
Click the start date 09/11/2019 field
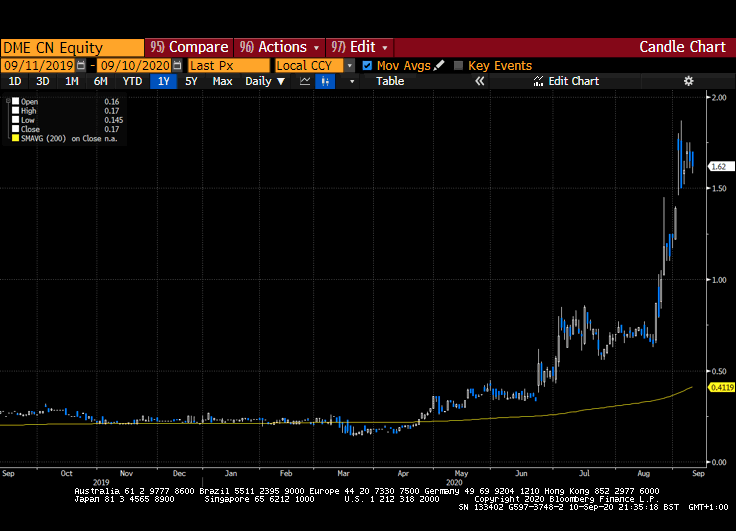coord(38,65)
